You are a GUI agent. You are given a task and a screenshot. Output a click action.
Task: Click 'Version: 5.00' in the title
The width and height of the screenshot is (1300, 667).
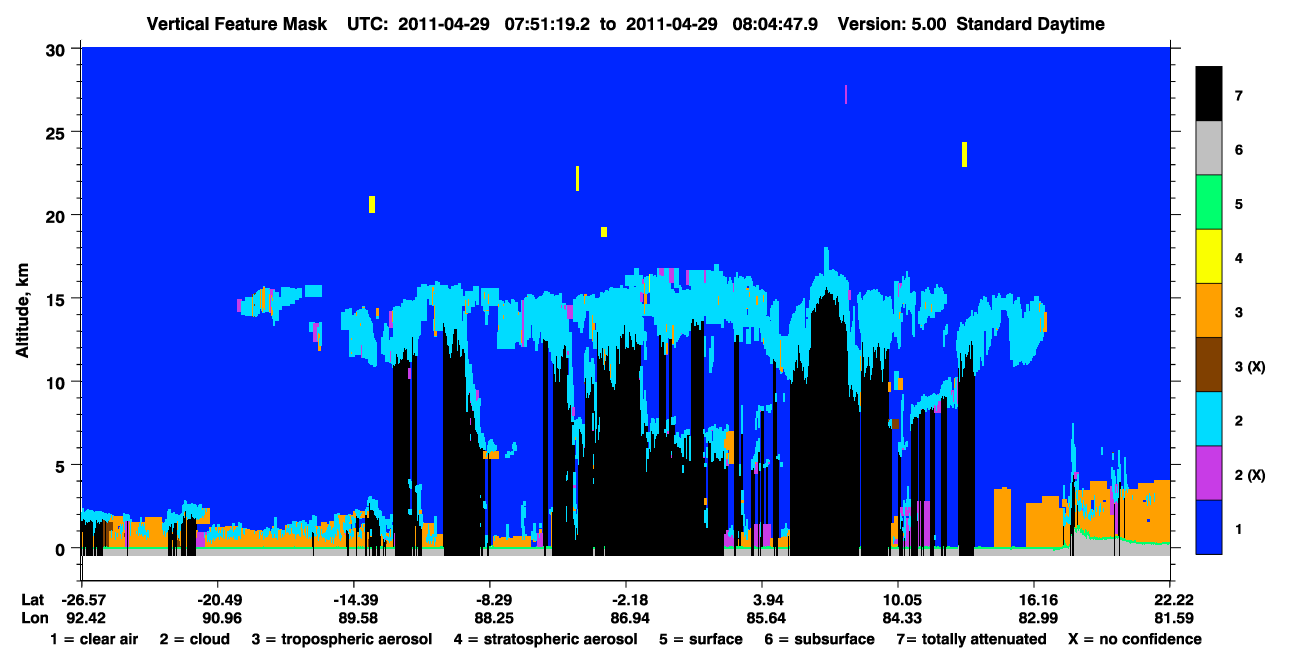coord(893,24)
